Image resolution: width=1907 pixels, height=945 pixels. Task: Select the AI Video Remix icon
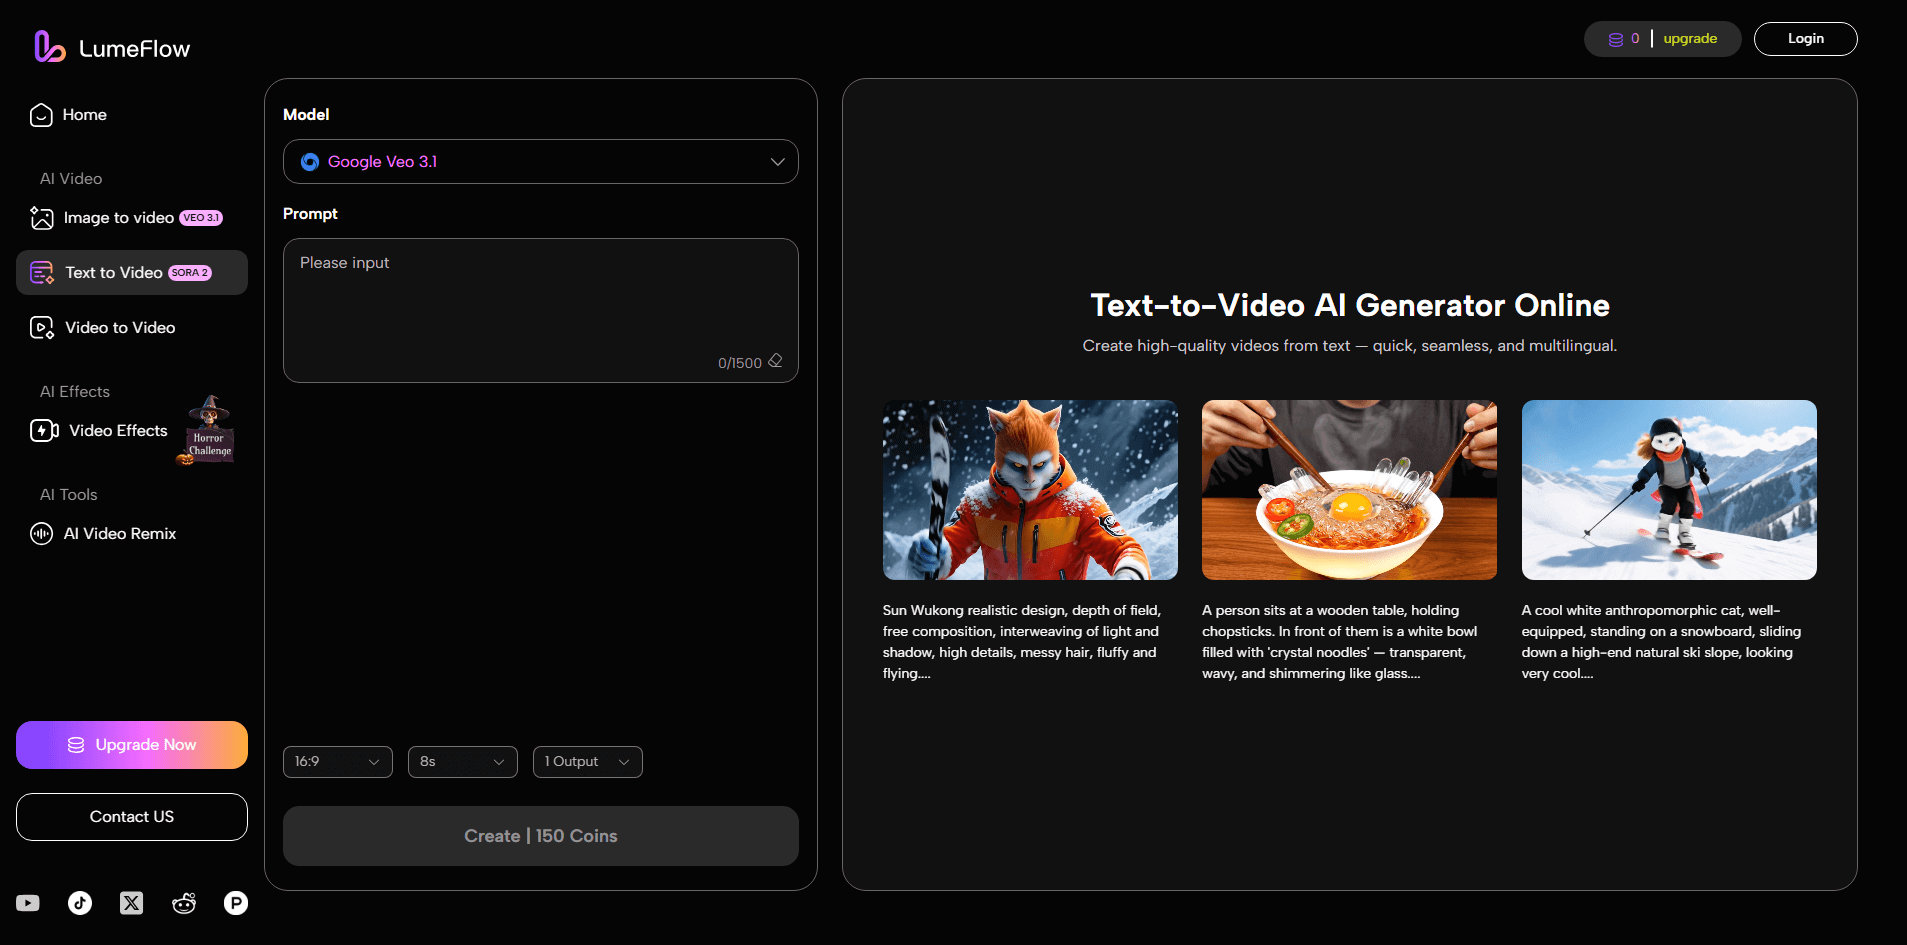[x=40, y=533]
